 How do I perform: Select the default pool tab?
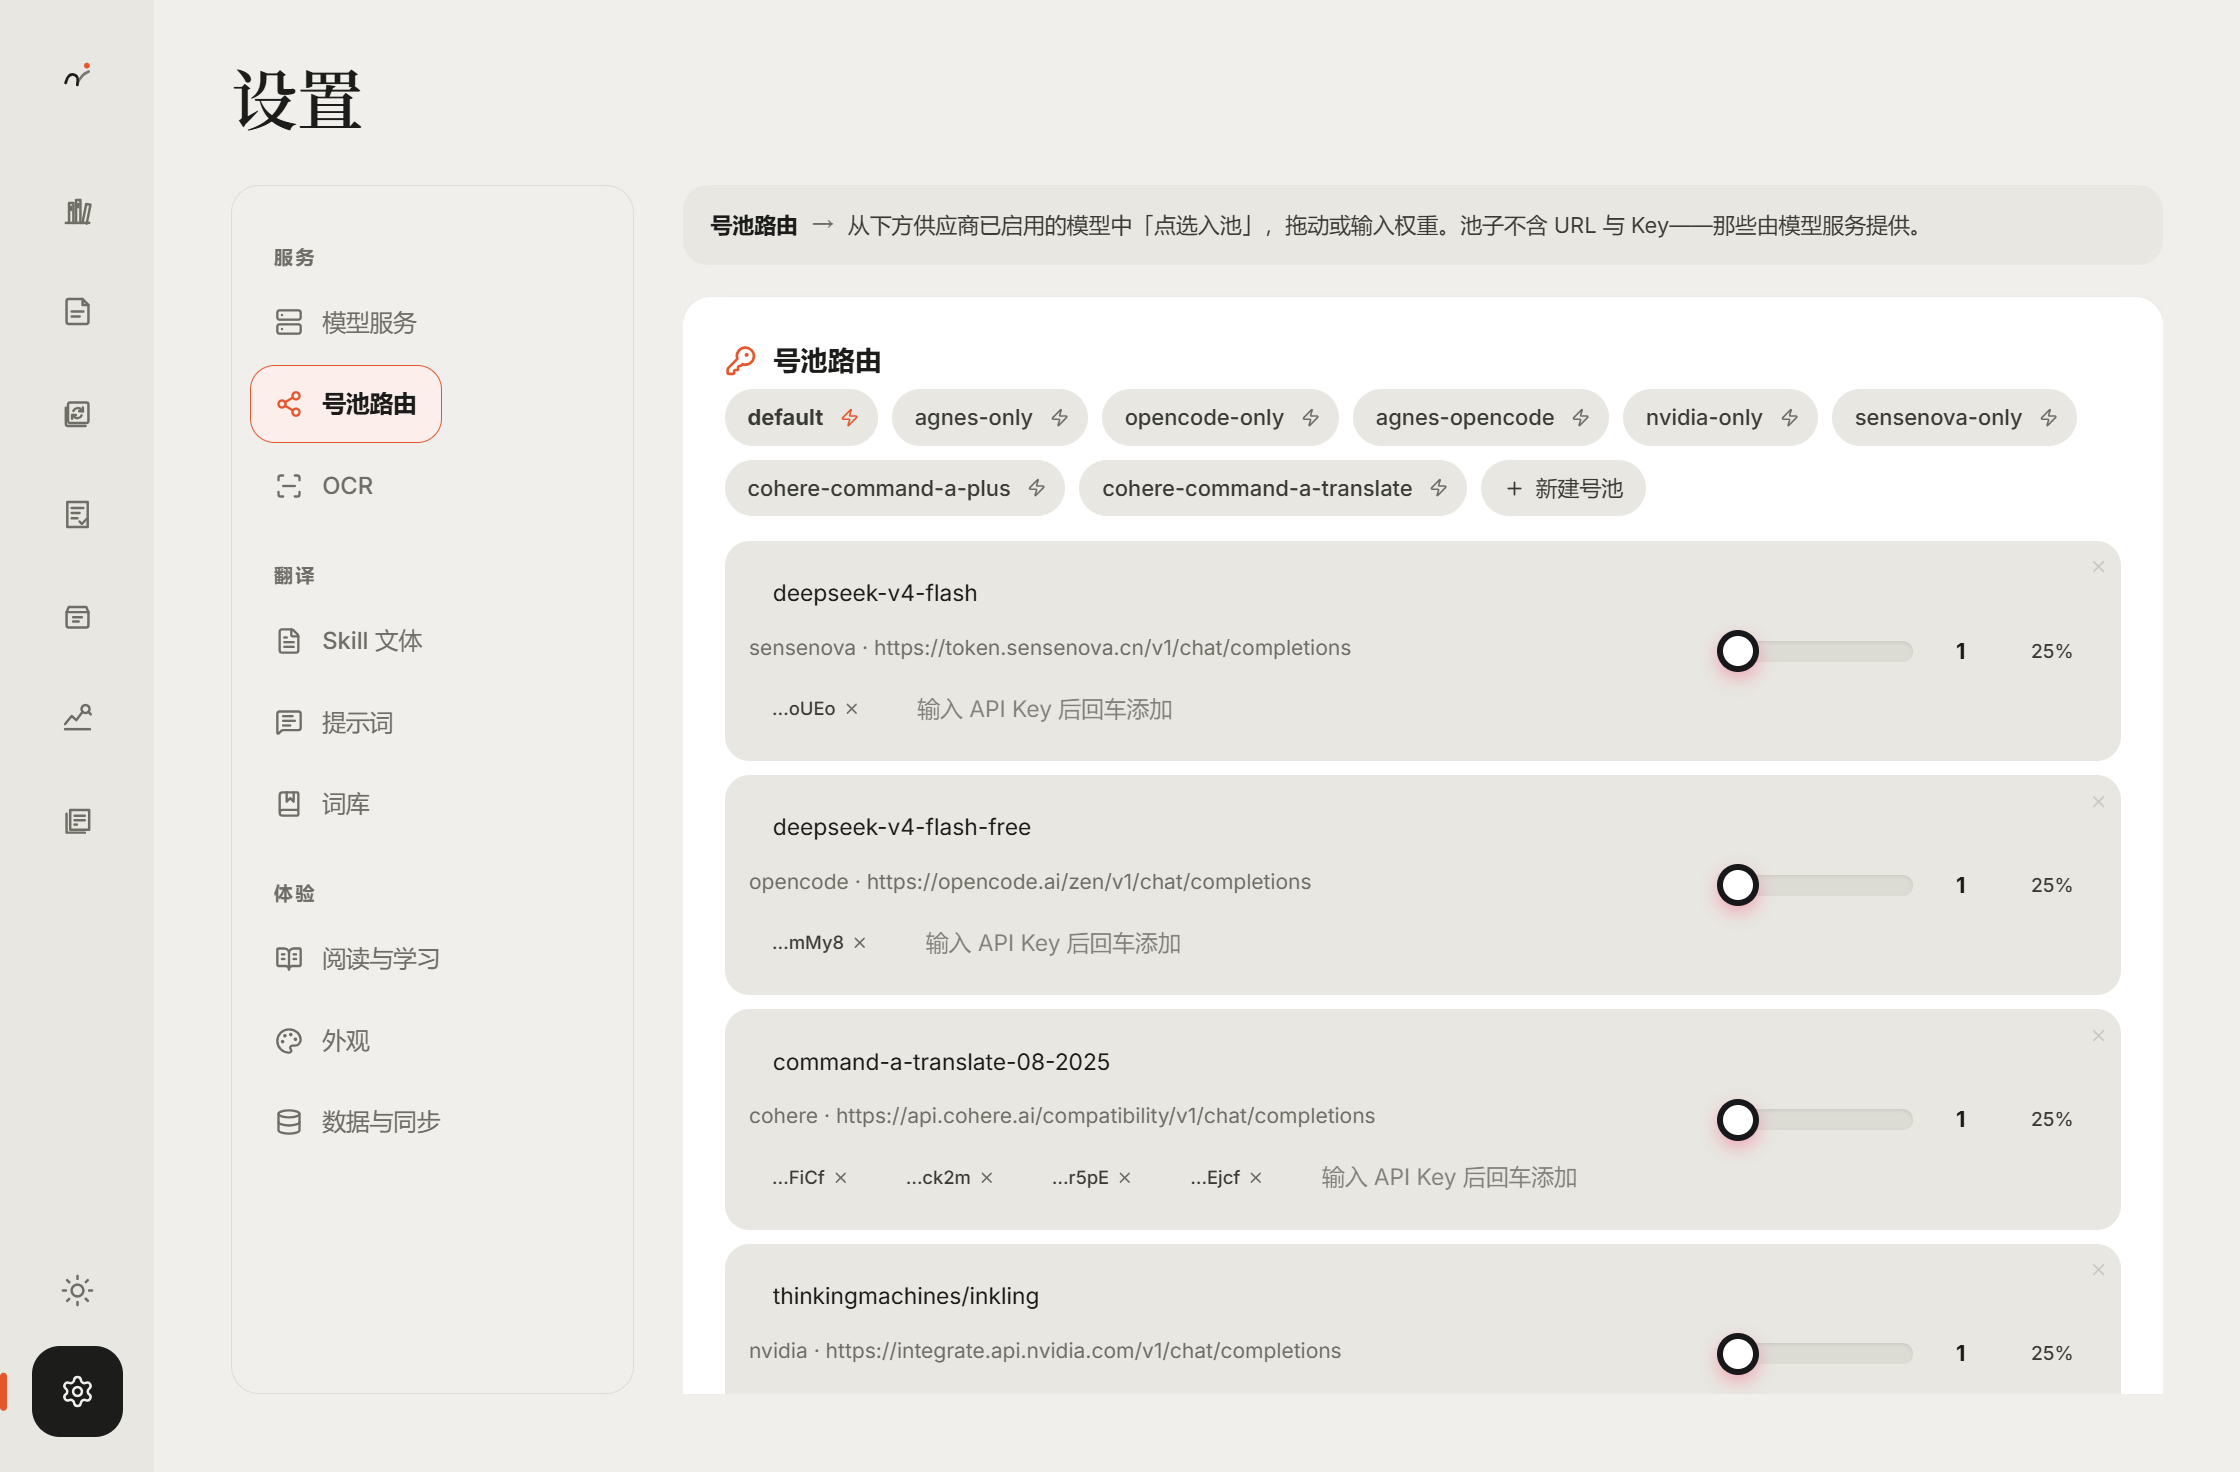(x=801, y=418)
